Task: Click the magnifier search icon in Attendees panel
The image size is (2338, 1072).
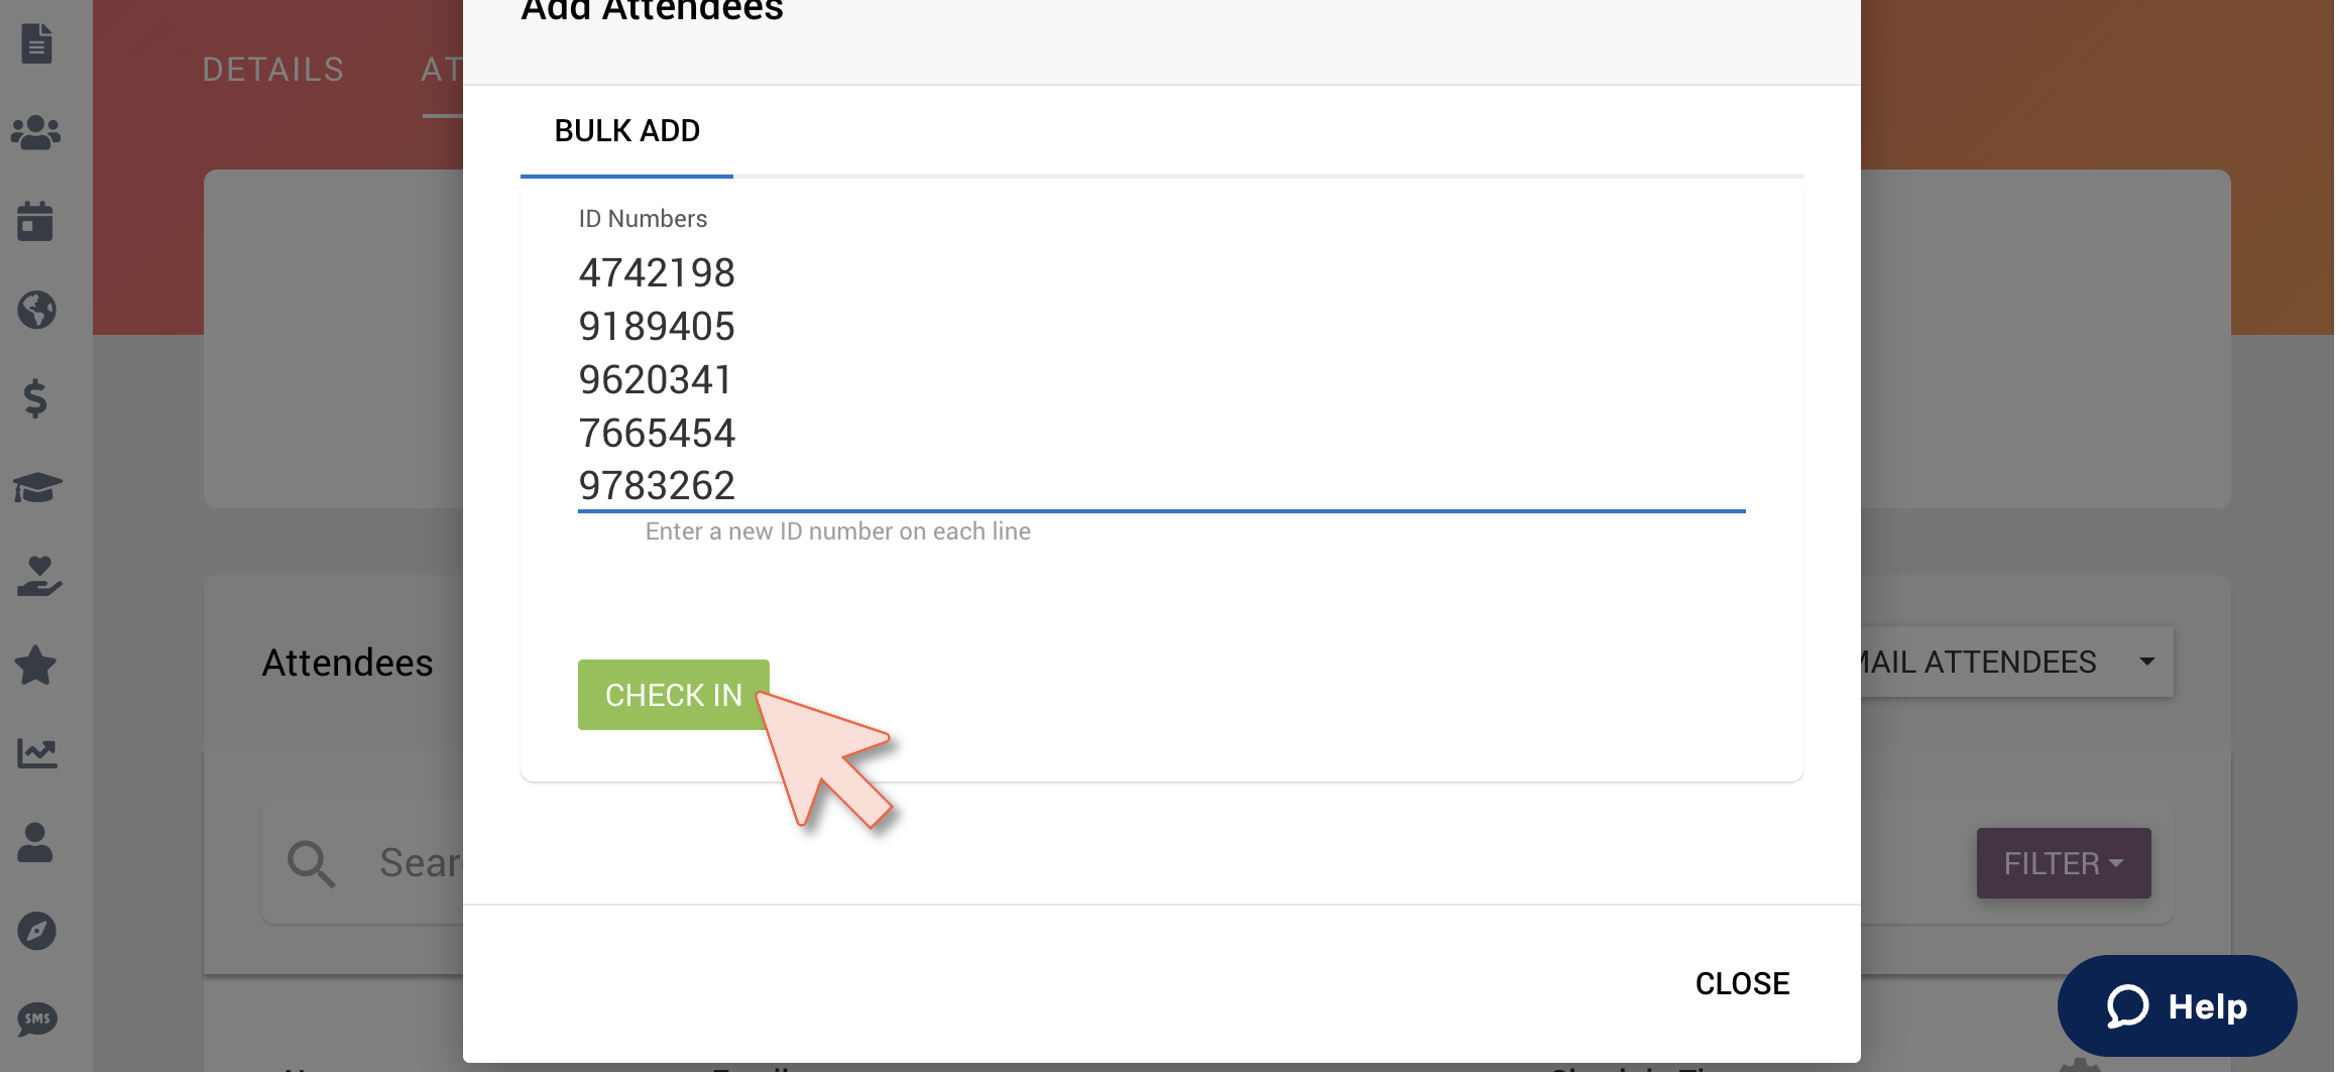Action: point(311,863)
